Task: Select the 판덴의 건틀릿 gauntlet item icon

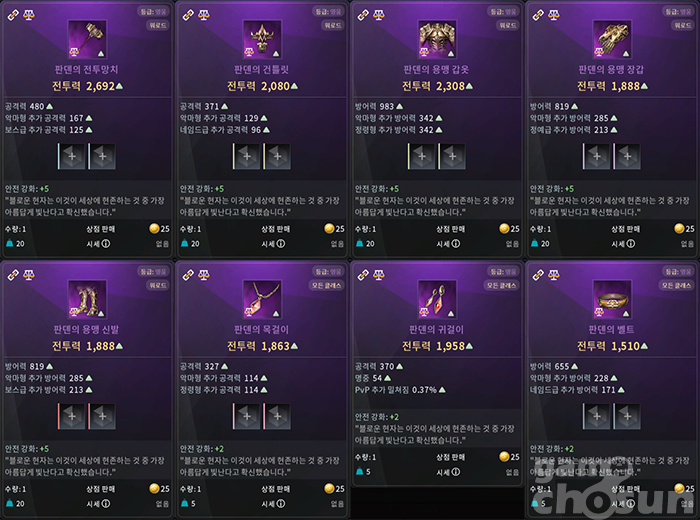Action: tap(262, 39)
